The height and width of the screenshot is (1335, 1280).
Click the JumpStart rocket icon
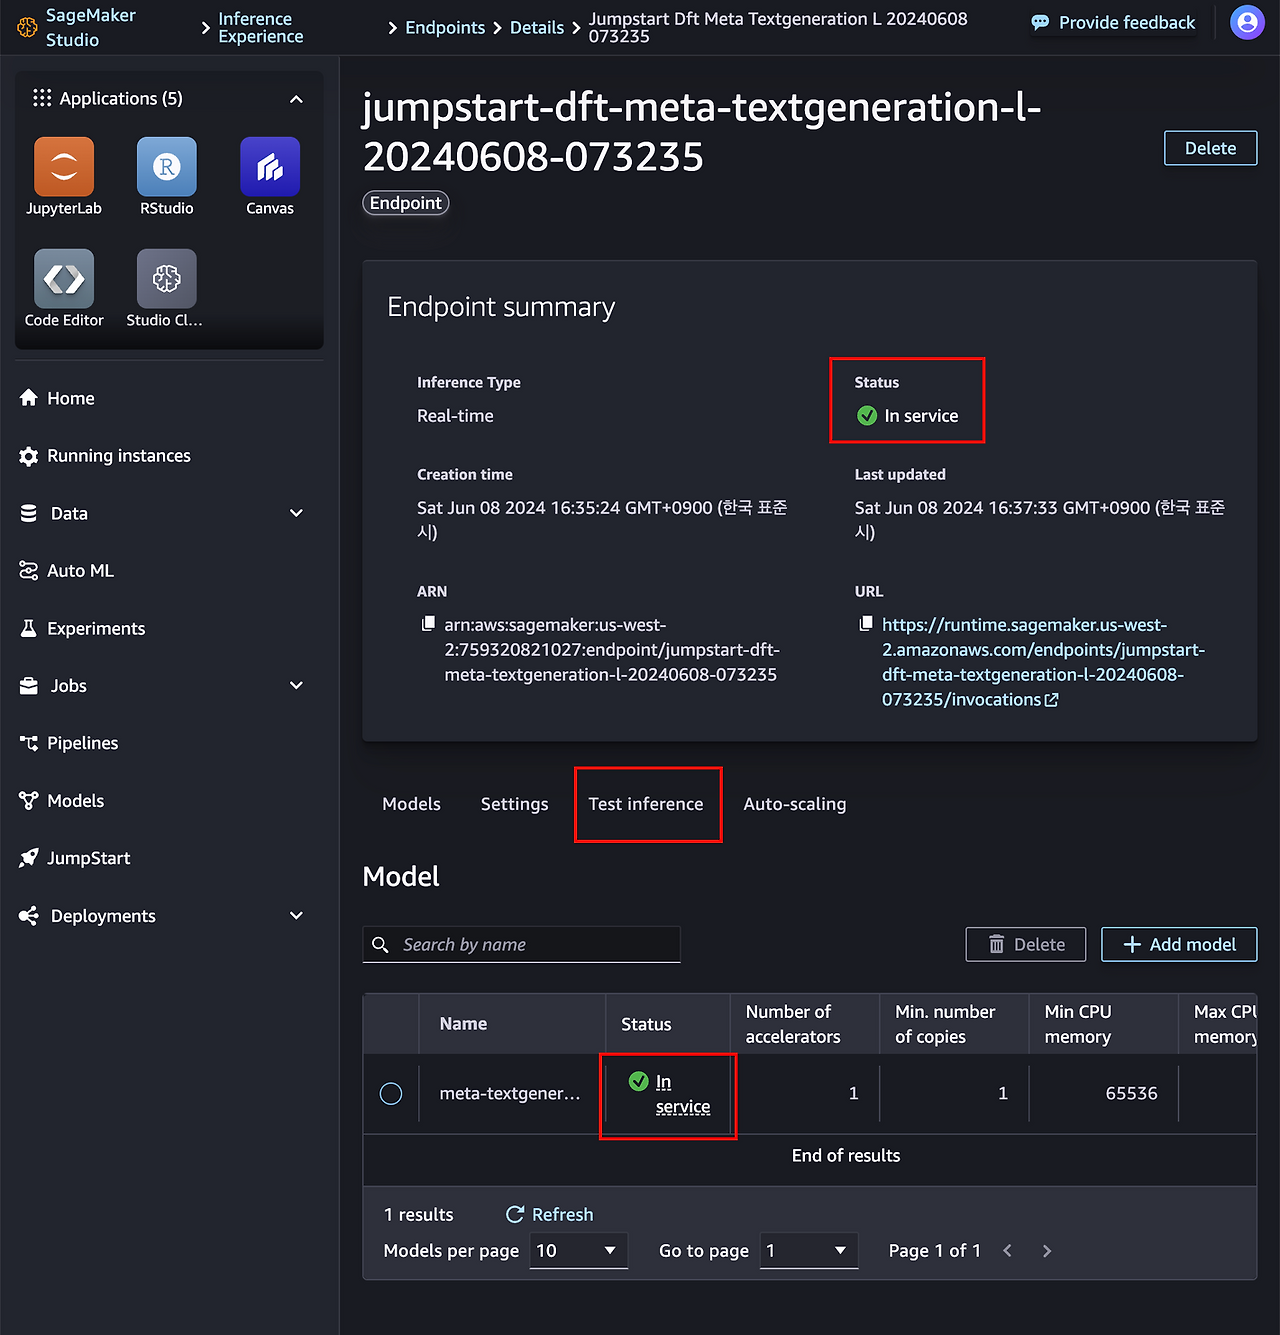pyautogui.click(x=29, y=858)
